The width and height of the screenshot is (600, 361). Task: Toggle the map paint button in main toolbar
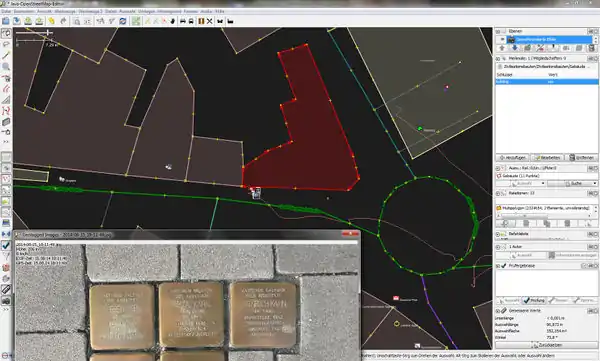(136, 21)
